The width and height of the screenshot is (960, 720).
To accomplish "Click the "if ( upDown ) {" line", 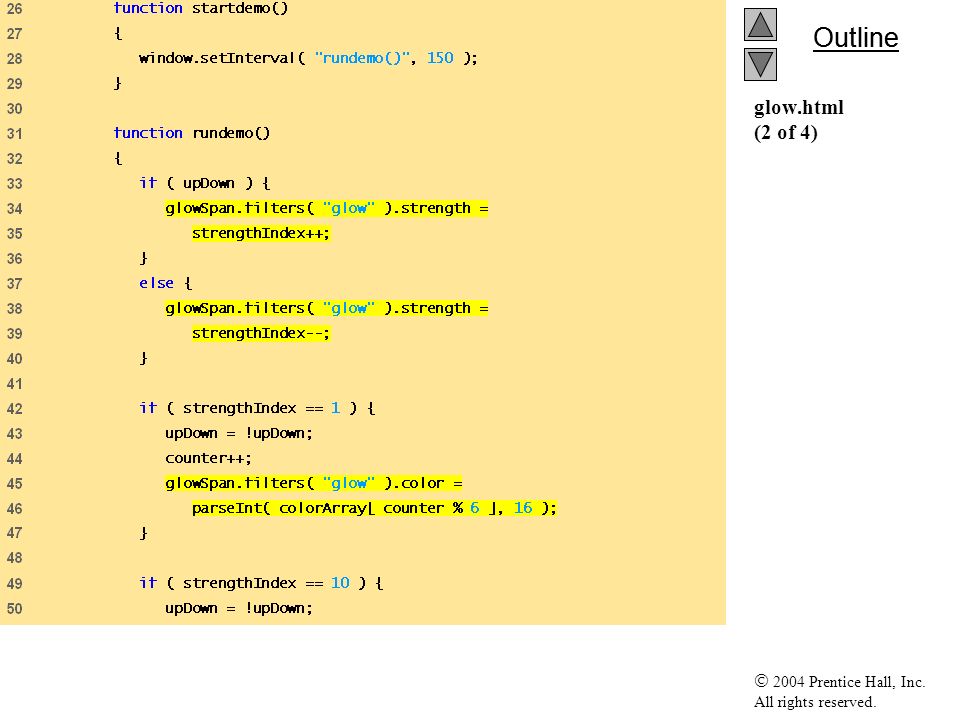I will click(204, 183).
